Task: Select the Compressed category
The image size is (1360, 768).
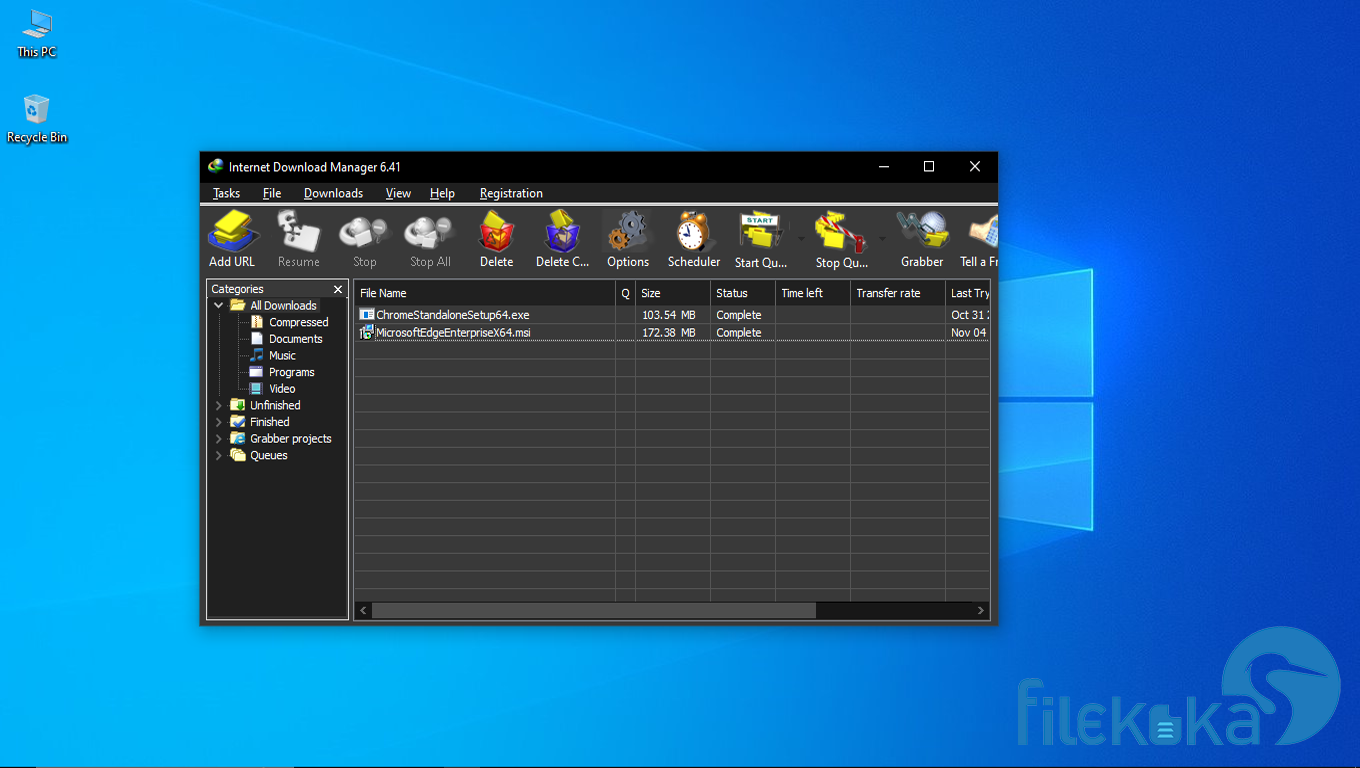Action: click(298, 322)
